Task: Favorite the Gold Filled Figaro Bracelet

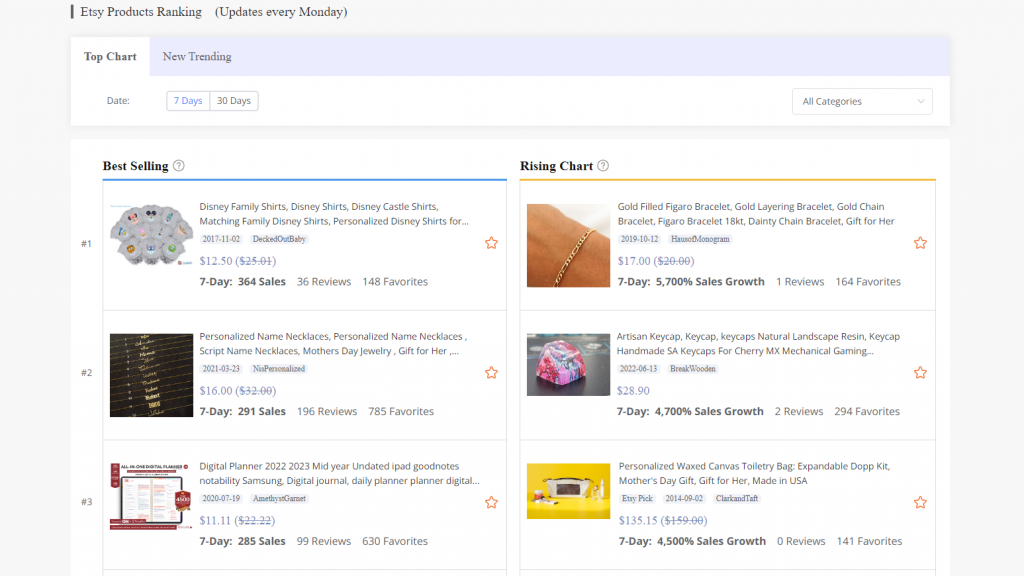Action: pos(920,243)
